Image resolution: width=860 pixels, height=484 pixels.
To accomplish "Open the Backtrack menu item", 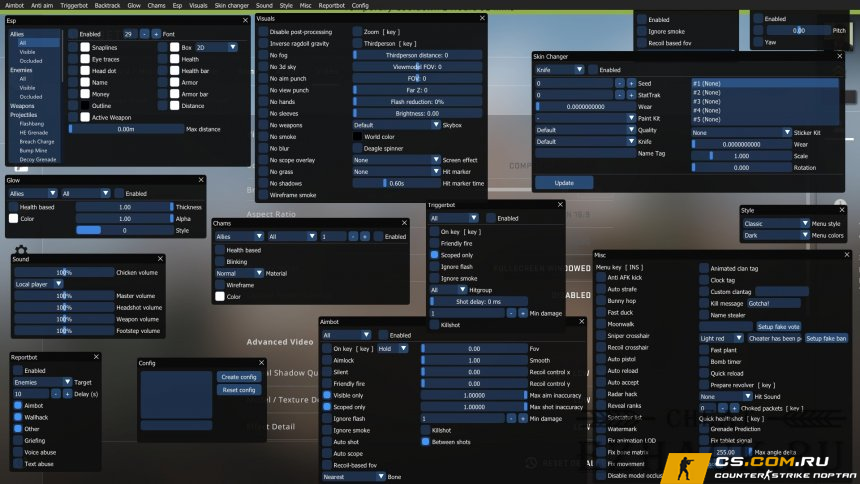I will point(107,5).
